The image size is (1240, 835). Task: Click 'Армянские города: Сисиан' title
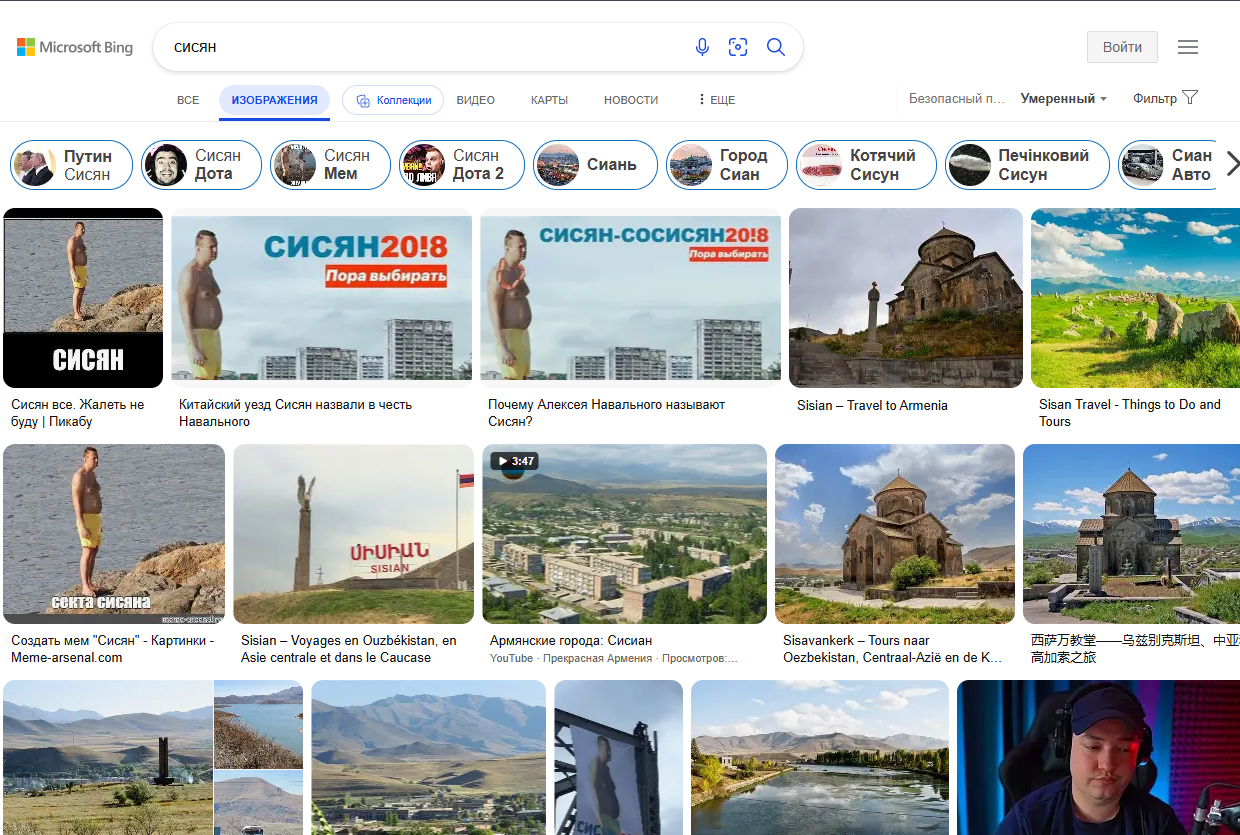tap(571, 640)
